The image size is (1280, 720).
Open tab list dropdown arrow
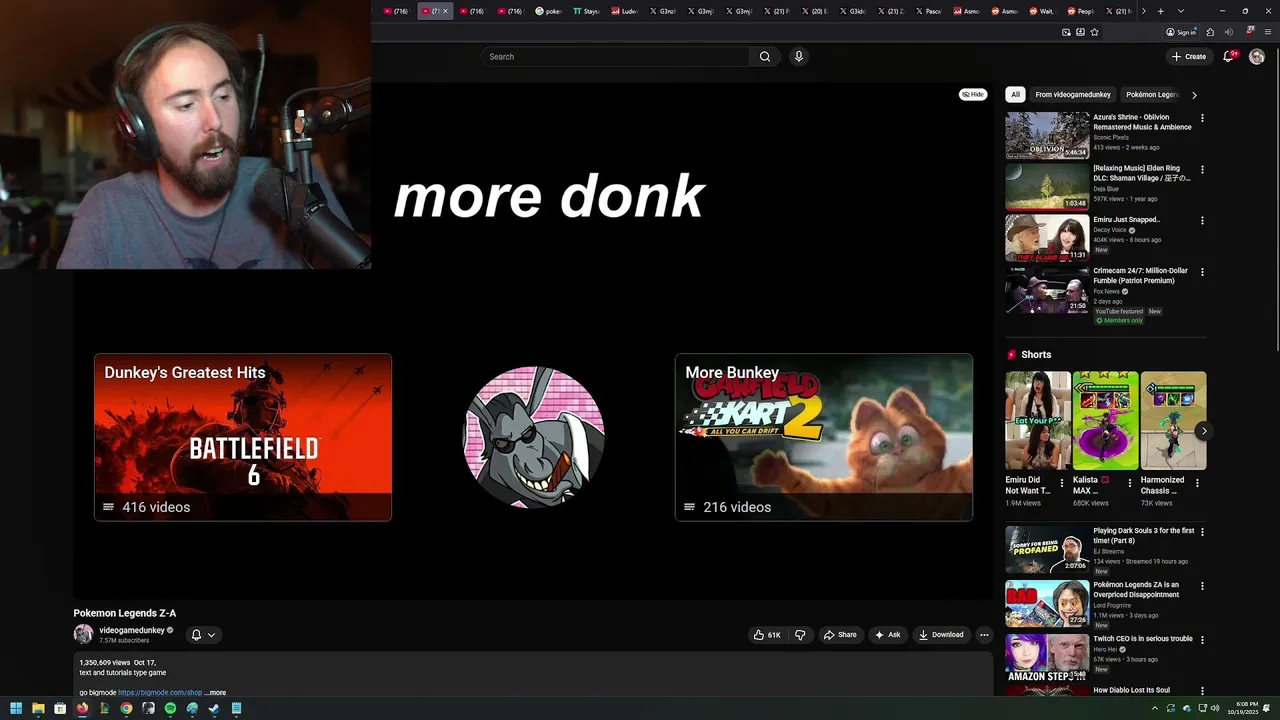pos(1181,11)
